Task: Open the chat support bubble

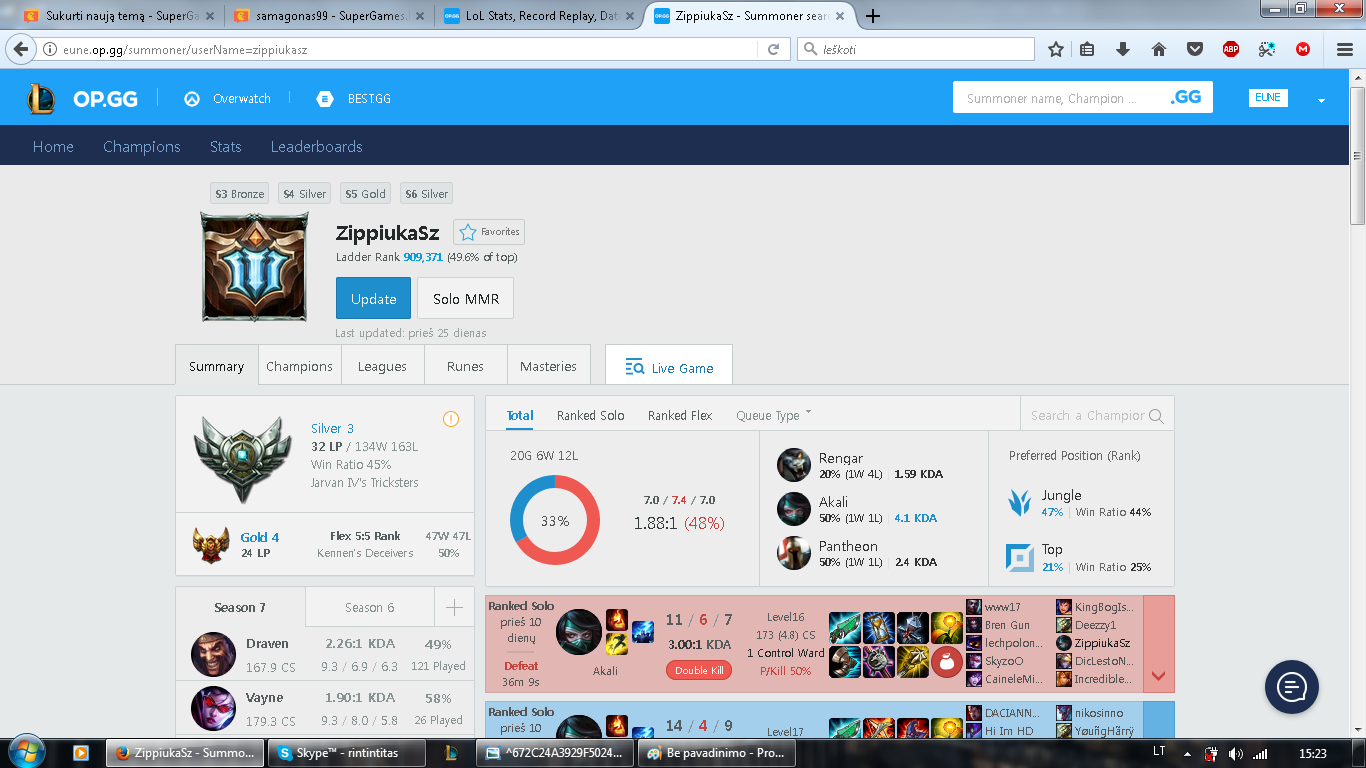Action: (x=1292, y=686)
